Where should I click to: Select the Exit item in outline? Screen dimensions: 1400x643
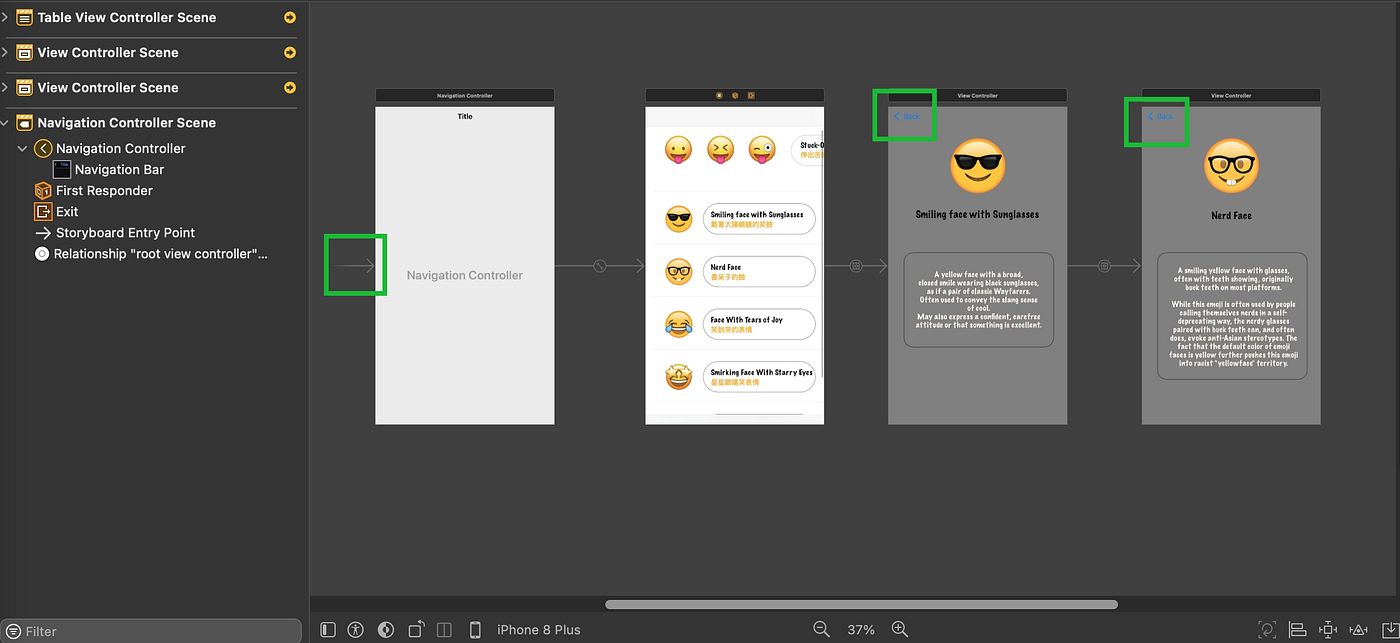67,212
